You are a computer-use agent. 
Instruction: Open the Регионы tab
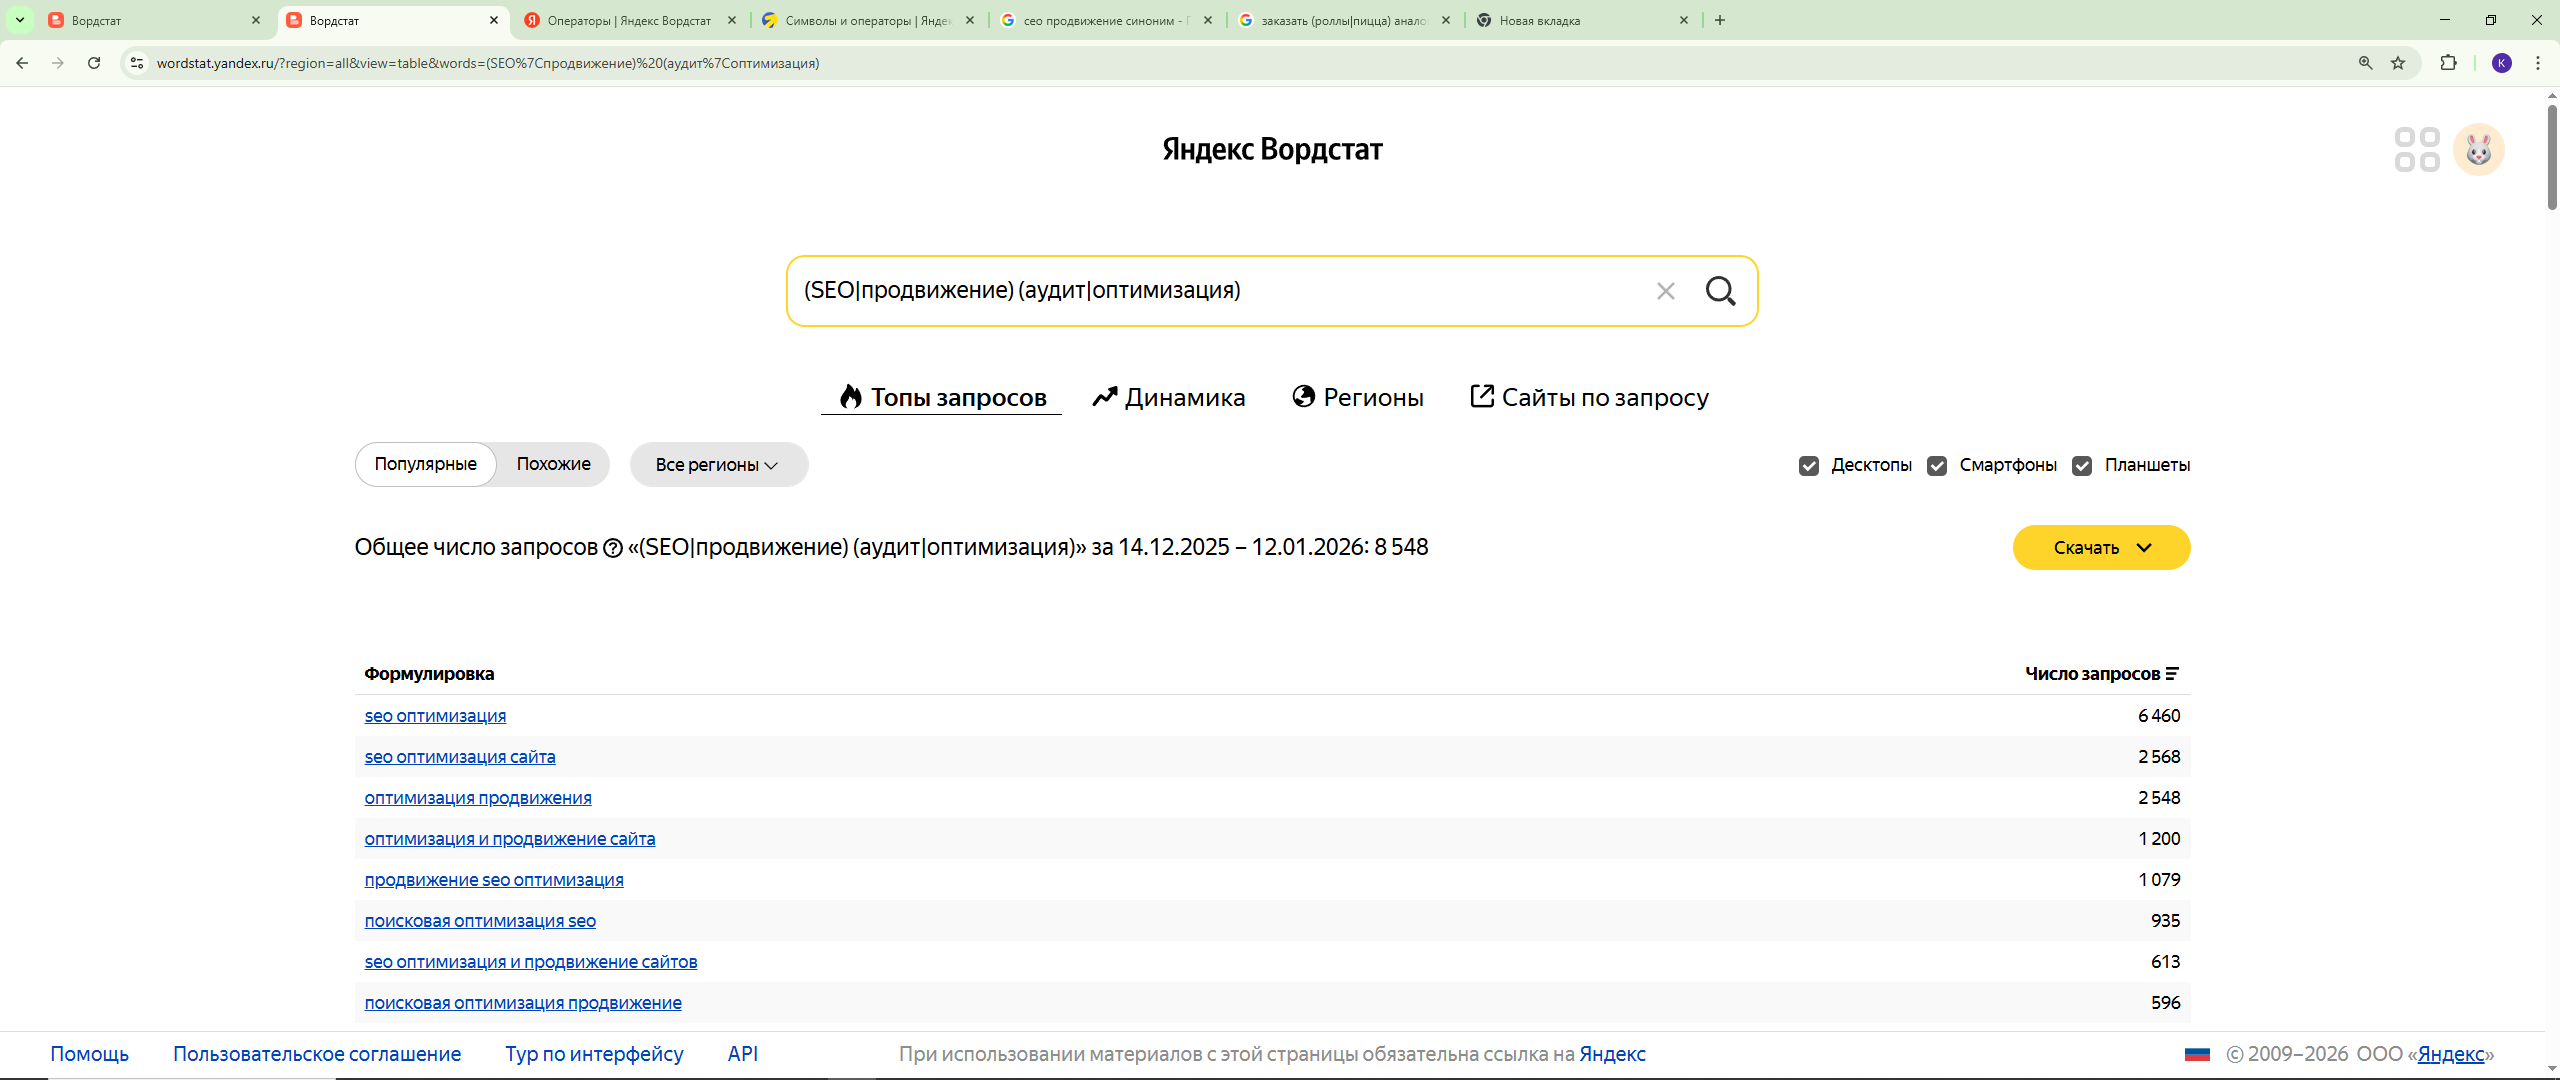click(1358, 398)
